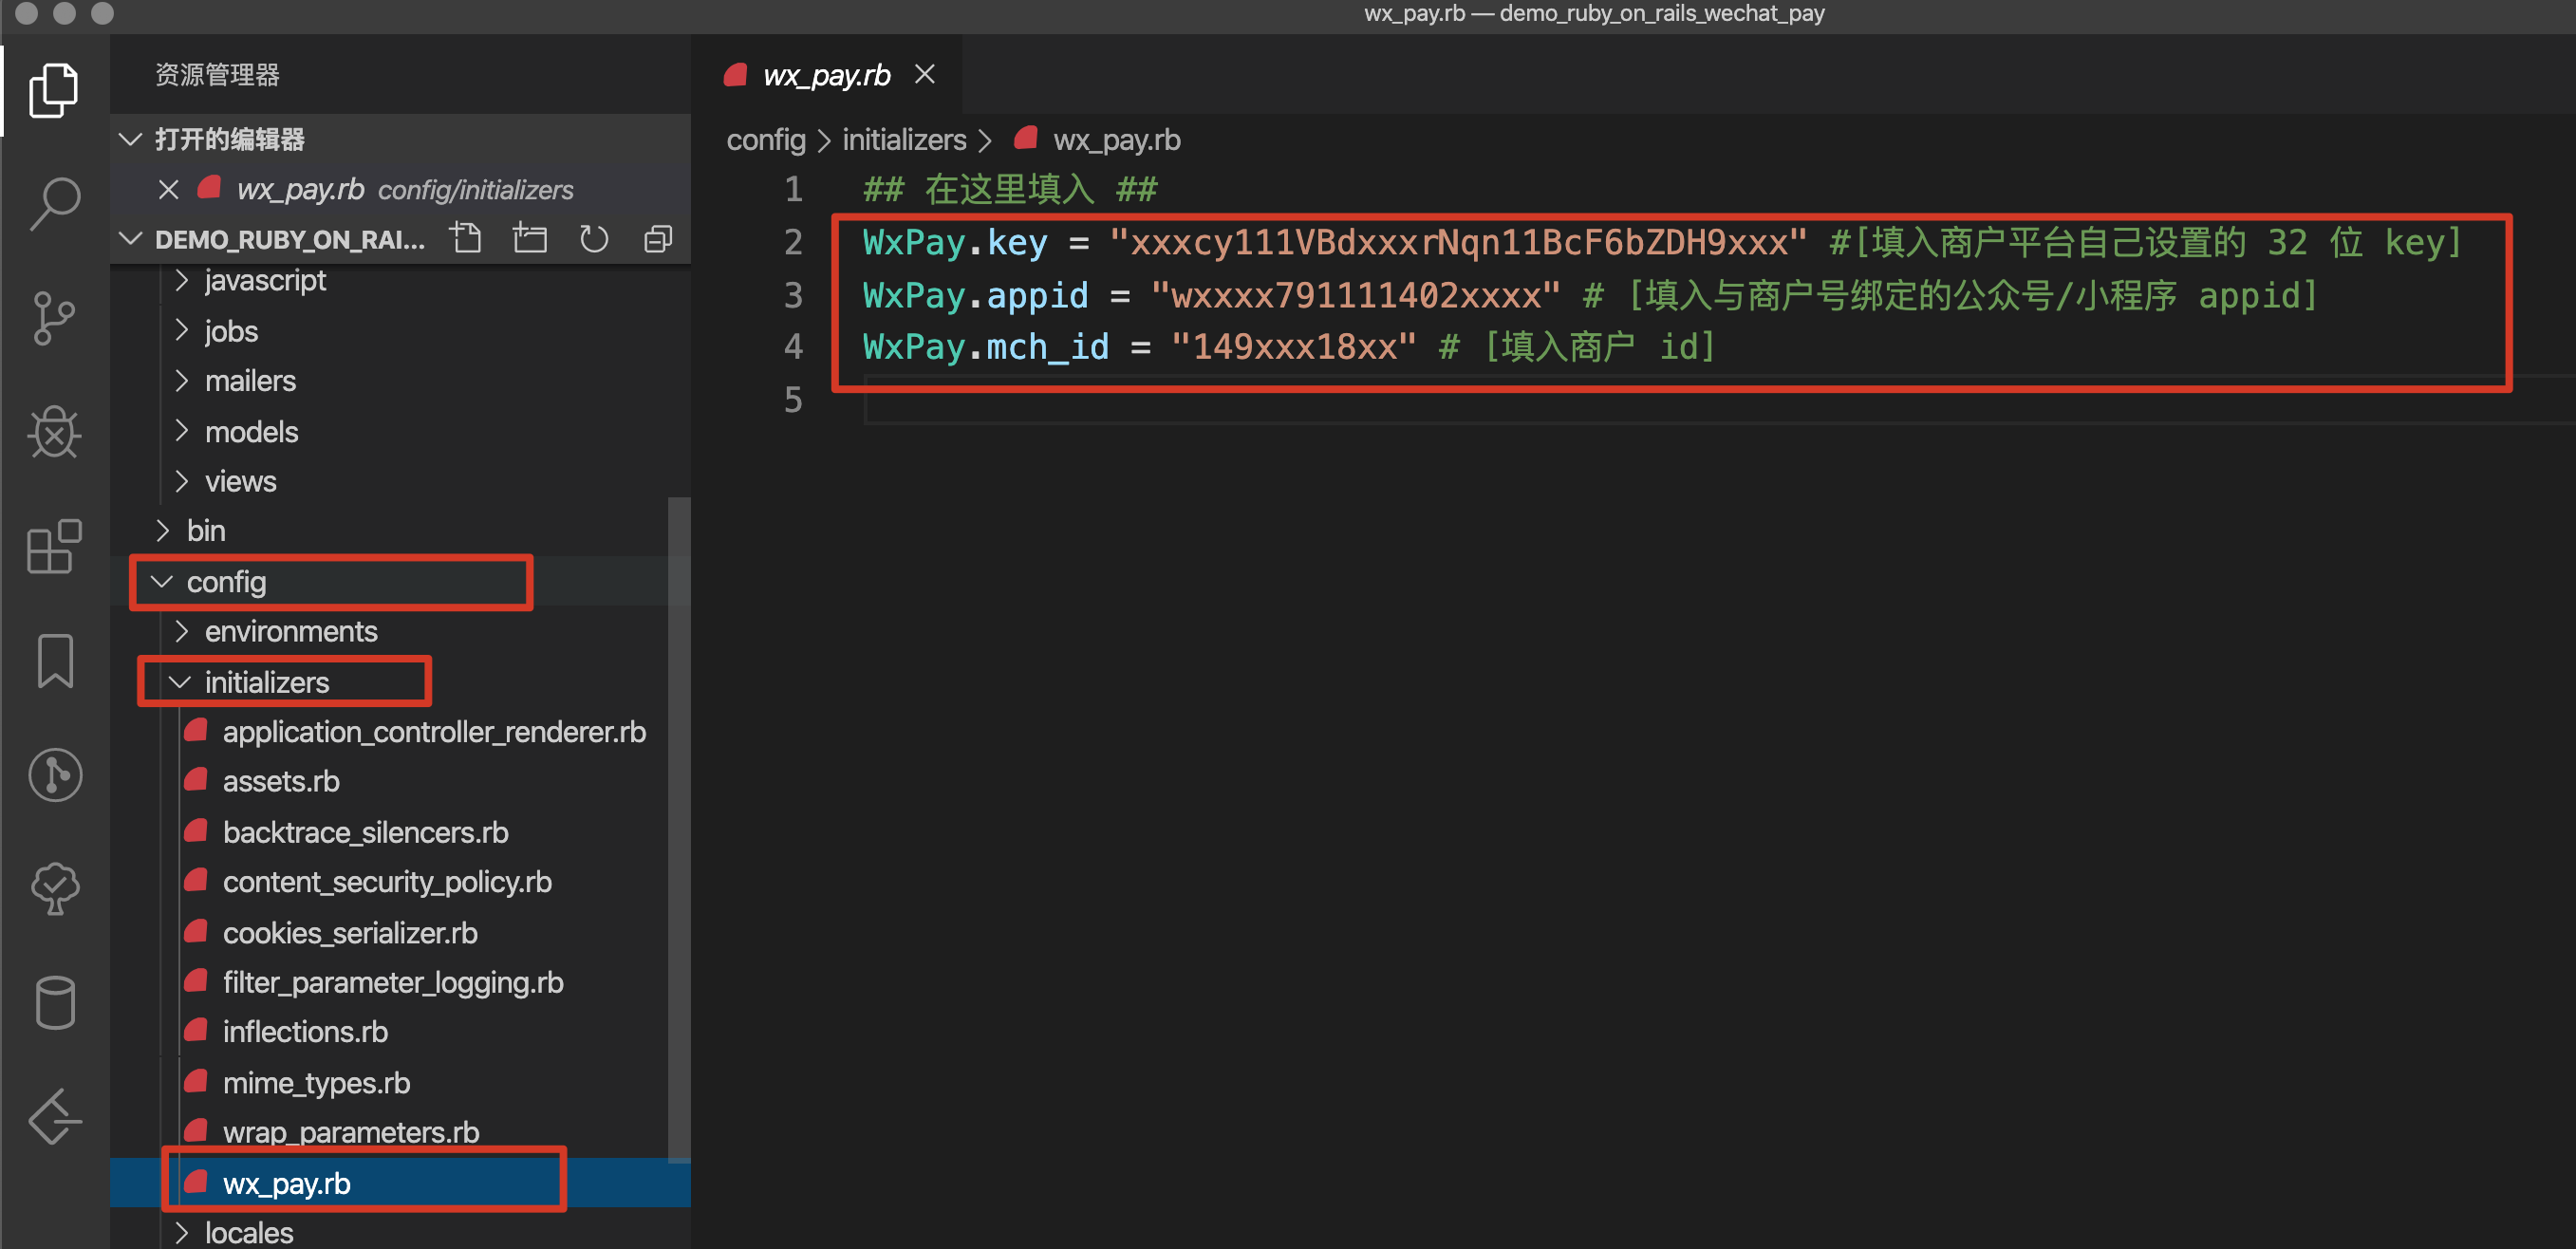Open the Bookmarks panel icon
Screen dimensions: 2576x1249
(55, 660)
